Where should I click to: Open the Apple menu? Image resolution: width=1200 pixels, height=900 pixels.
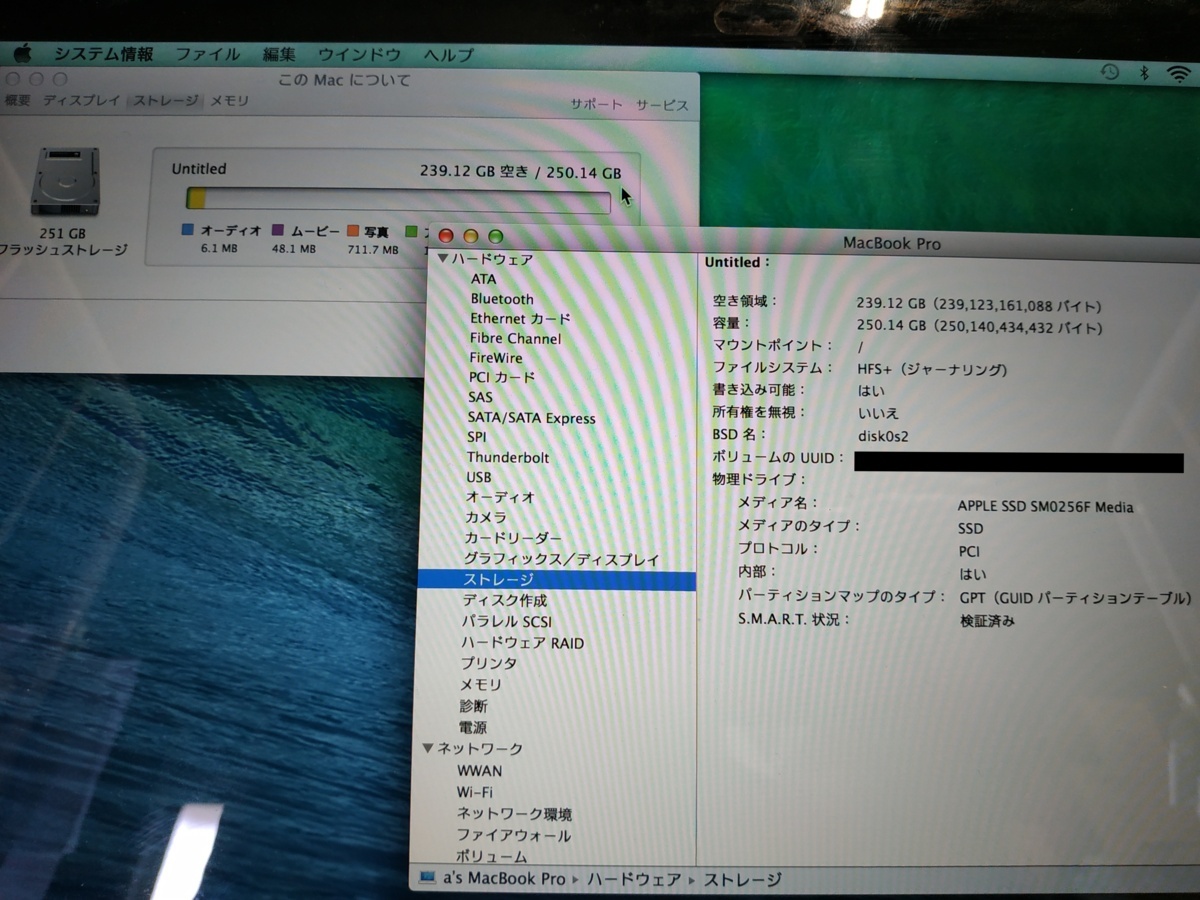click(x=22, y=53)
